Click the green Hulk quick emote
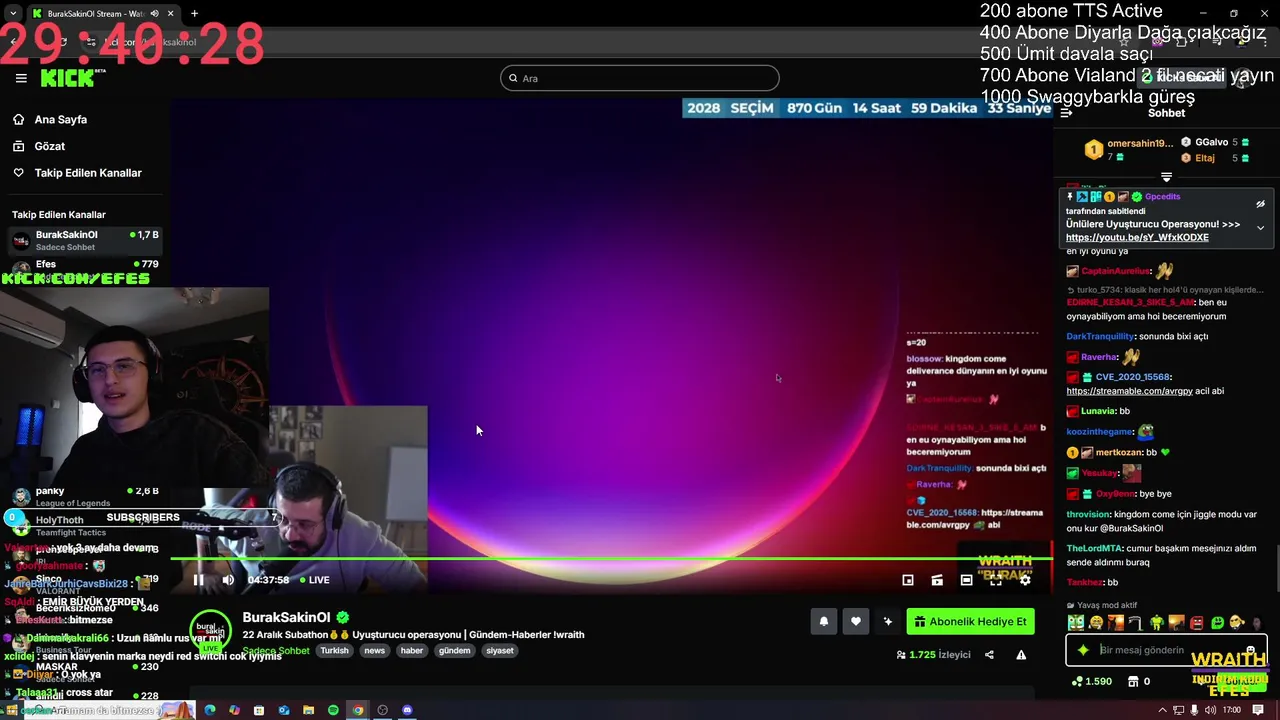Image resolution: width=1280 pixels, height=720 pixels. 1157,623
